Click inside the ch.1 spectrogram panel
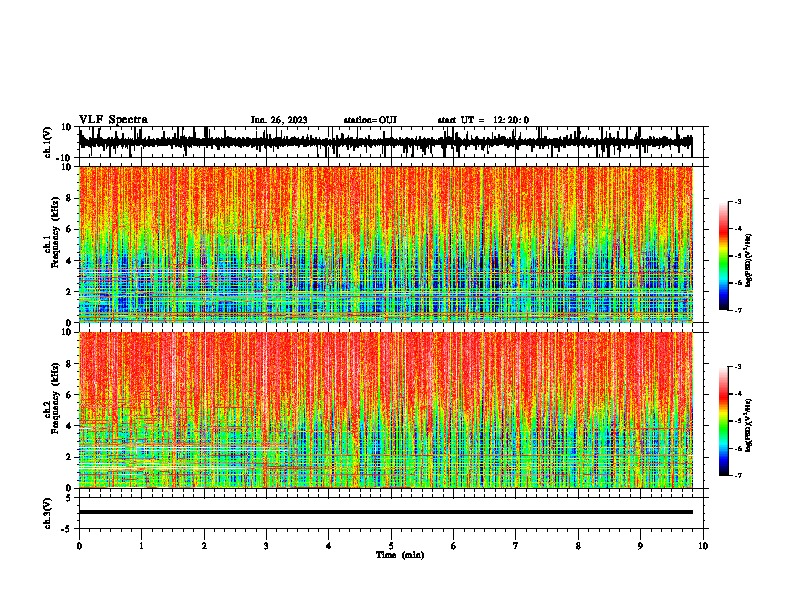The width and height of the screenshot is (792, 612). 385,244
